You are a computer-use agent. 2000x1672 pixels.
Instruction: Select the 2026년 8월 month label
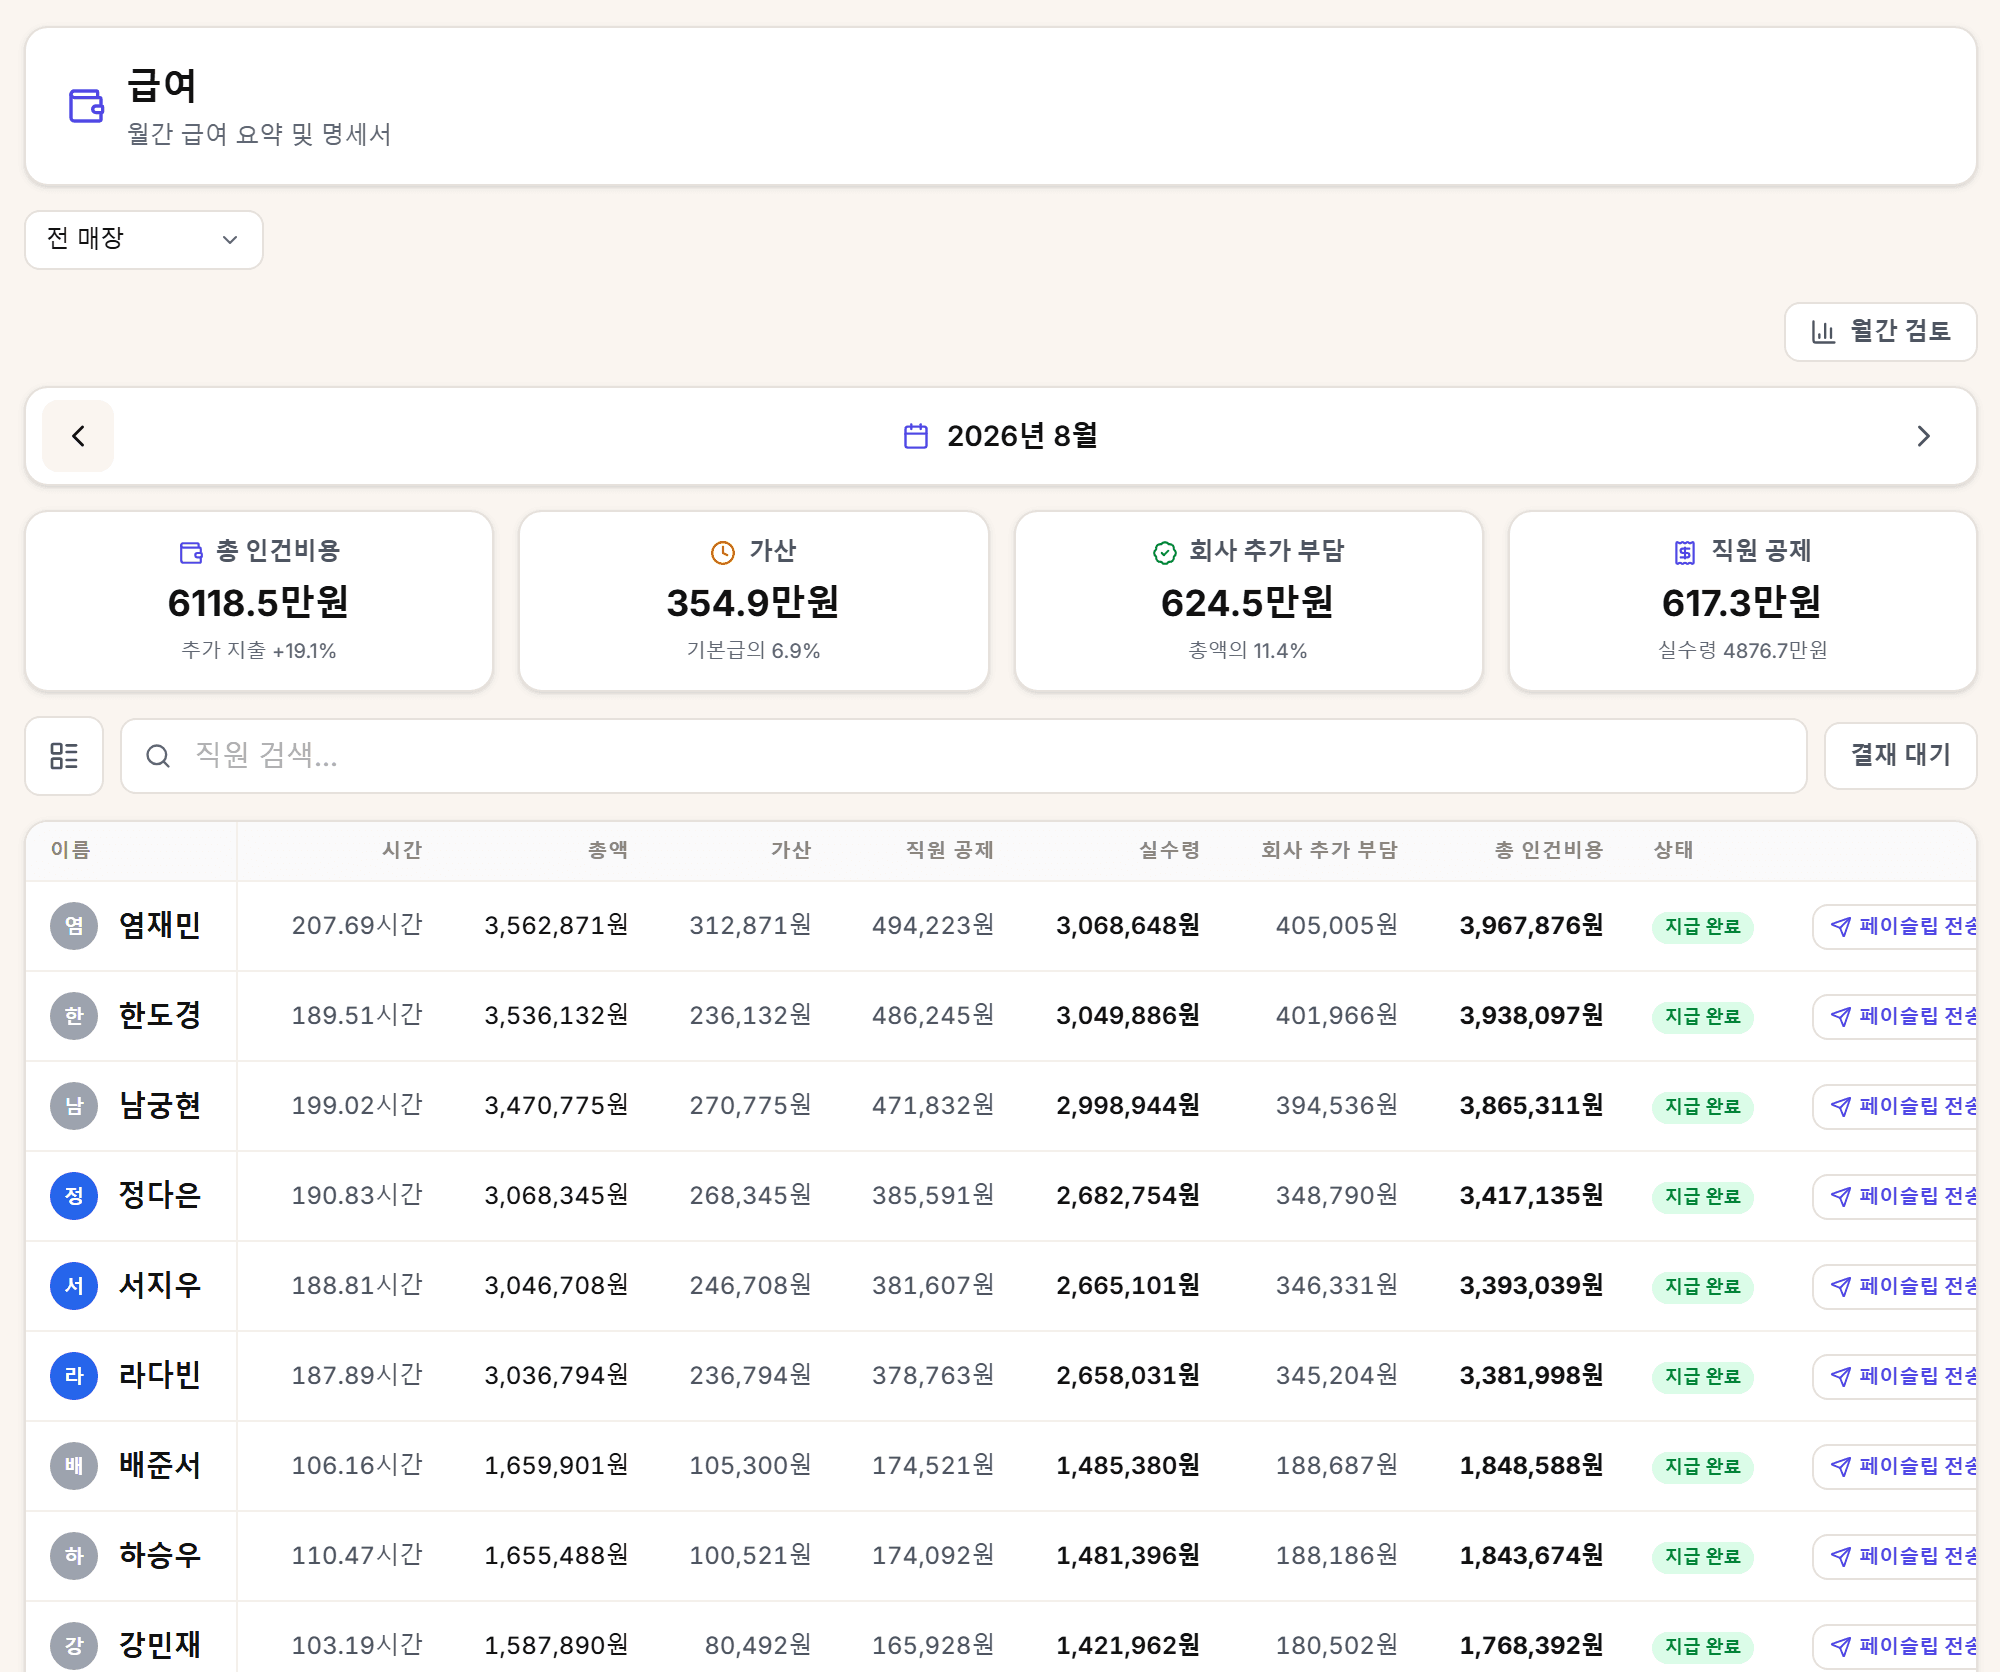click(x=1022, y=436)
